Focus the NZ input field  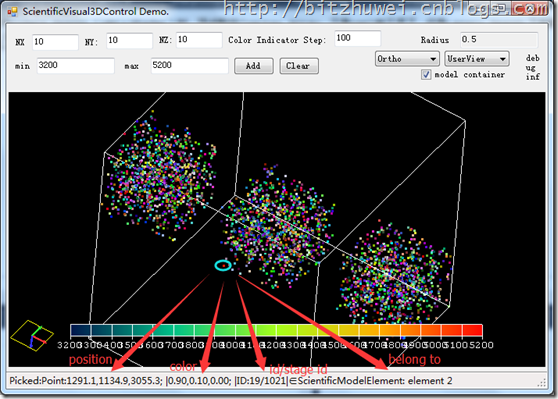point(199,40)
